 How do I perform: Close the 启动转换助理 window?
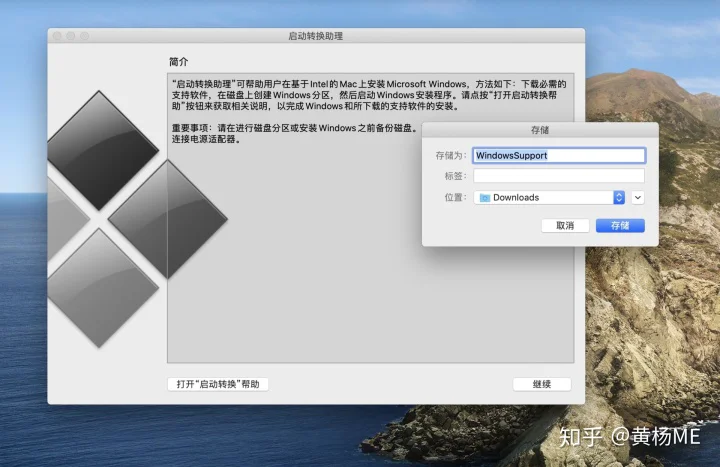[57, 36]
